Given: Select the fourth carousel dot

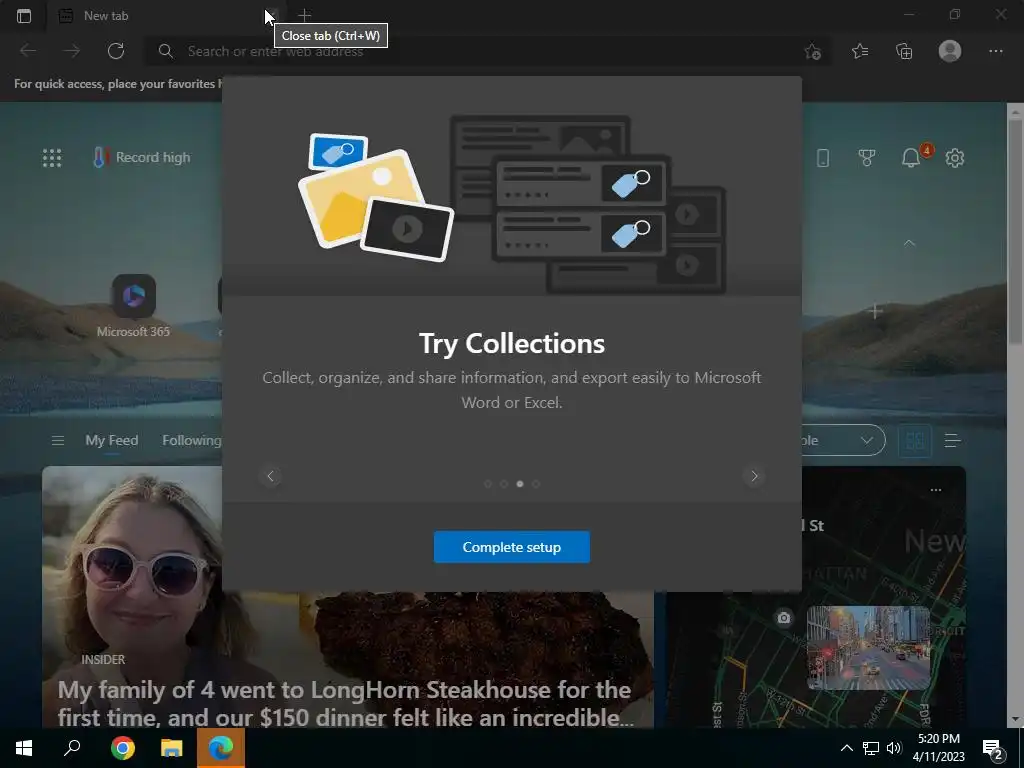Looking at the screenshot, I should pos(536,484).
